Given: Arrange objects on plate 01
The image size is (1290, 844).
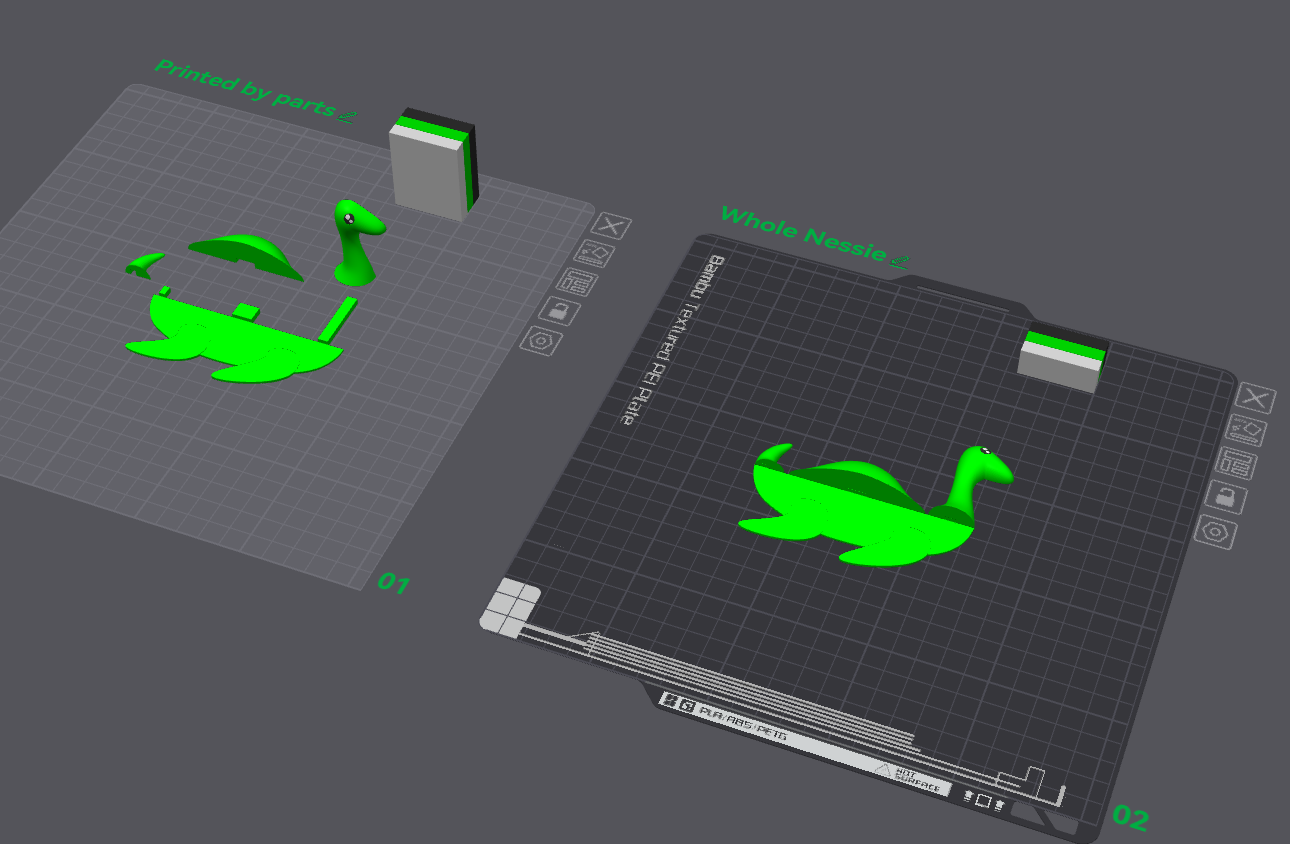Looking at the screenshot, I should pos(576,282).
